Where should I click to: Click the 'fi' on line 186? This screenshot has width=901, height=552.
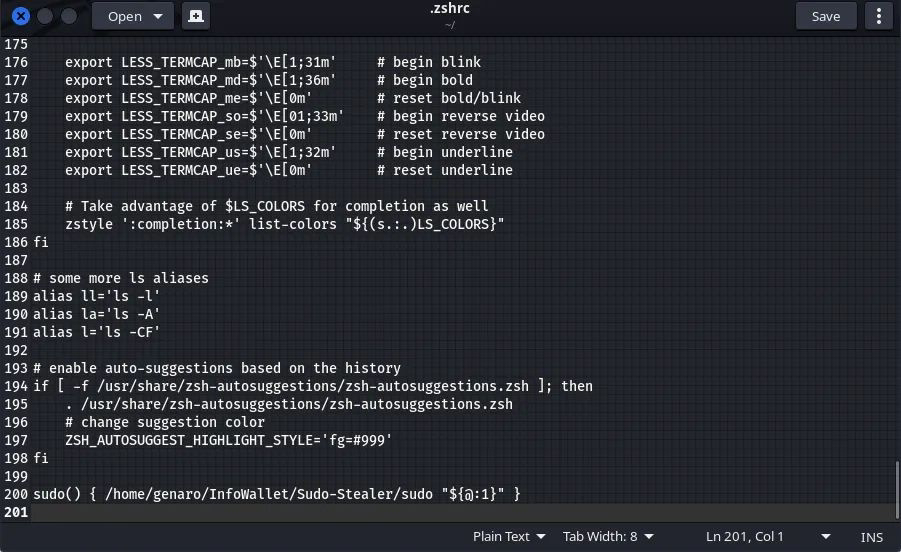click(40, 242)
